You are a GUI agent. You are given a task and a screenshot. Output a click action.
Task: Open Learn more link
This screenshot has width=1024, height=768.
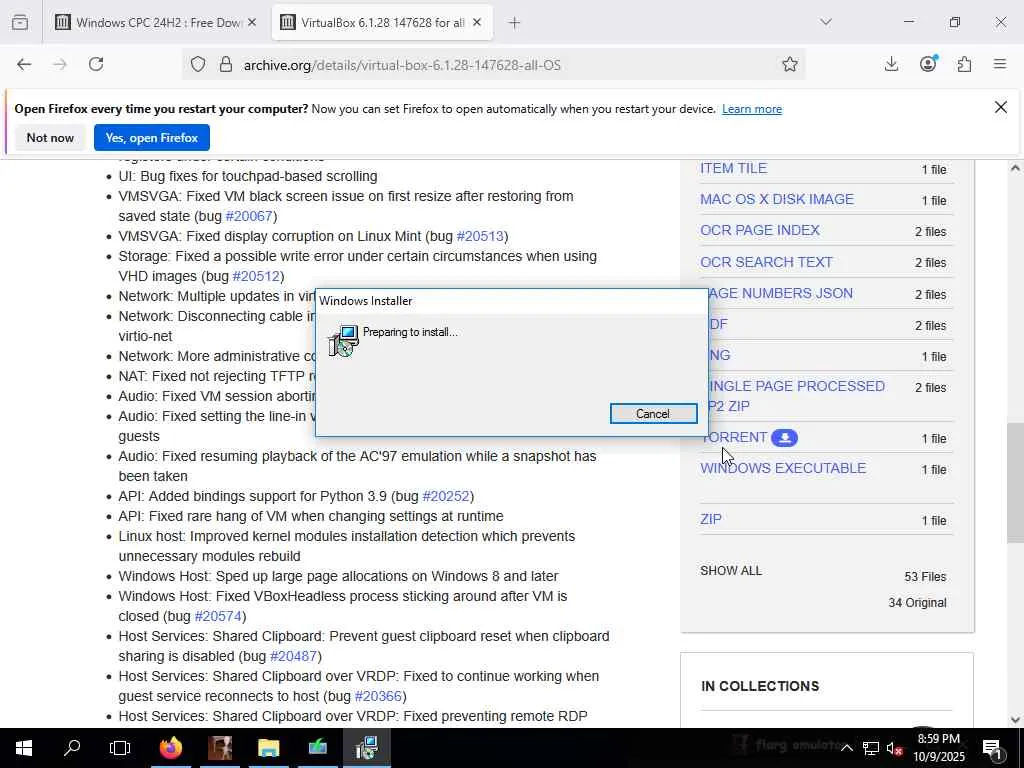752,109
